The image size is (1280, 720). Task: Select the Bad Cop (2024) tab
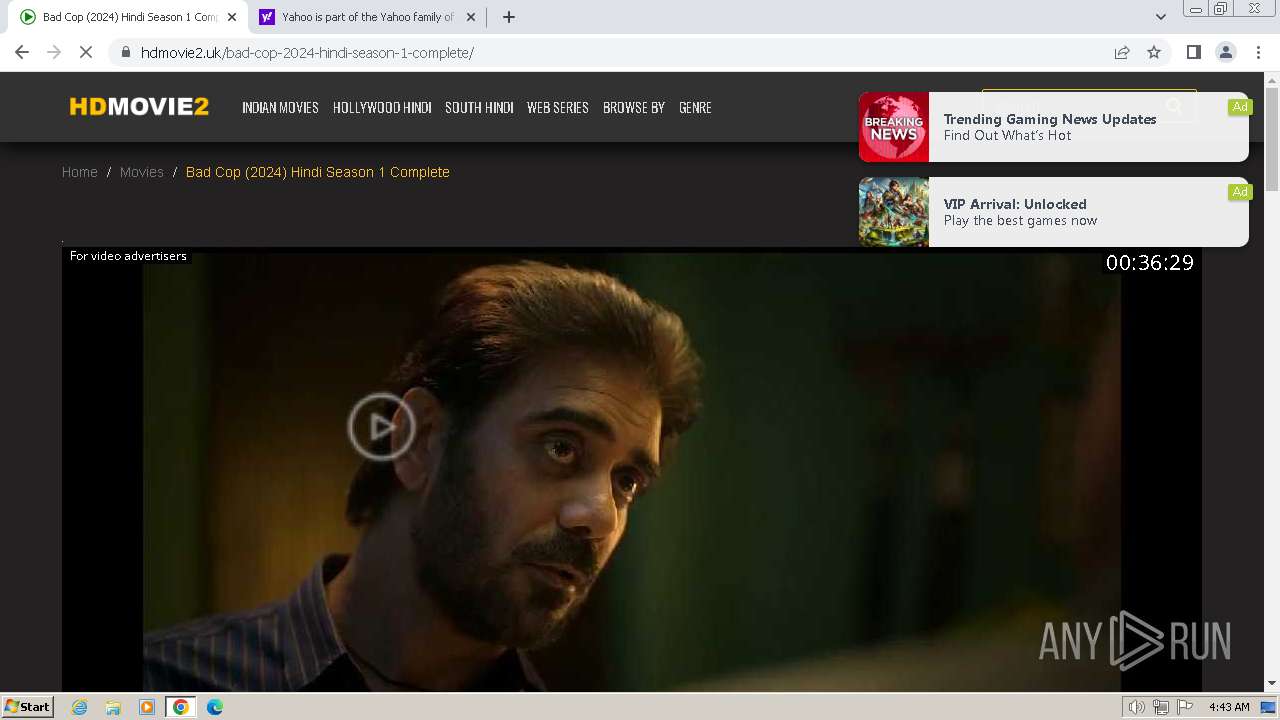pyautogui.click(x=128, y=17)
